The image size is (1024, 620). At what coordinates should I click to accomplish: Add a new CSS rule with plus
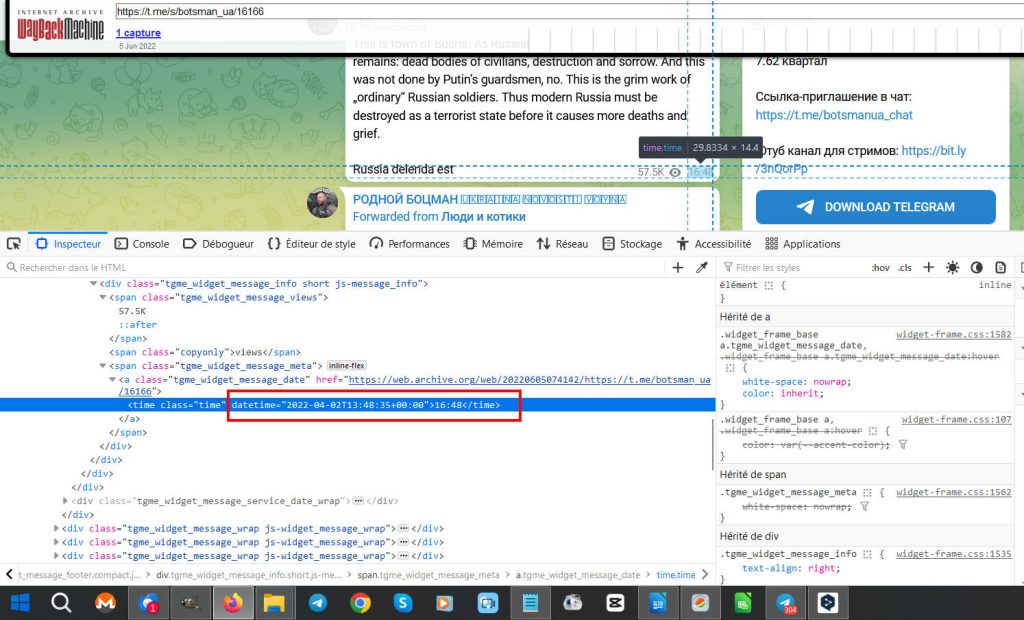pyautogui.click(x=928, y=267)
